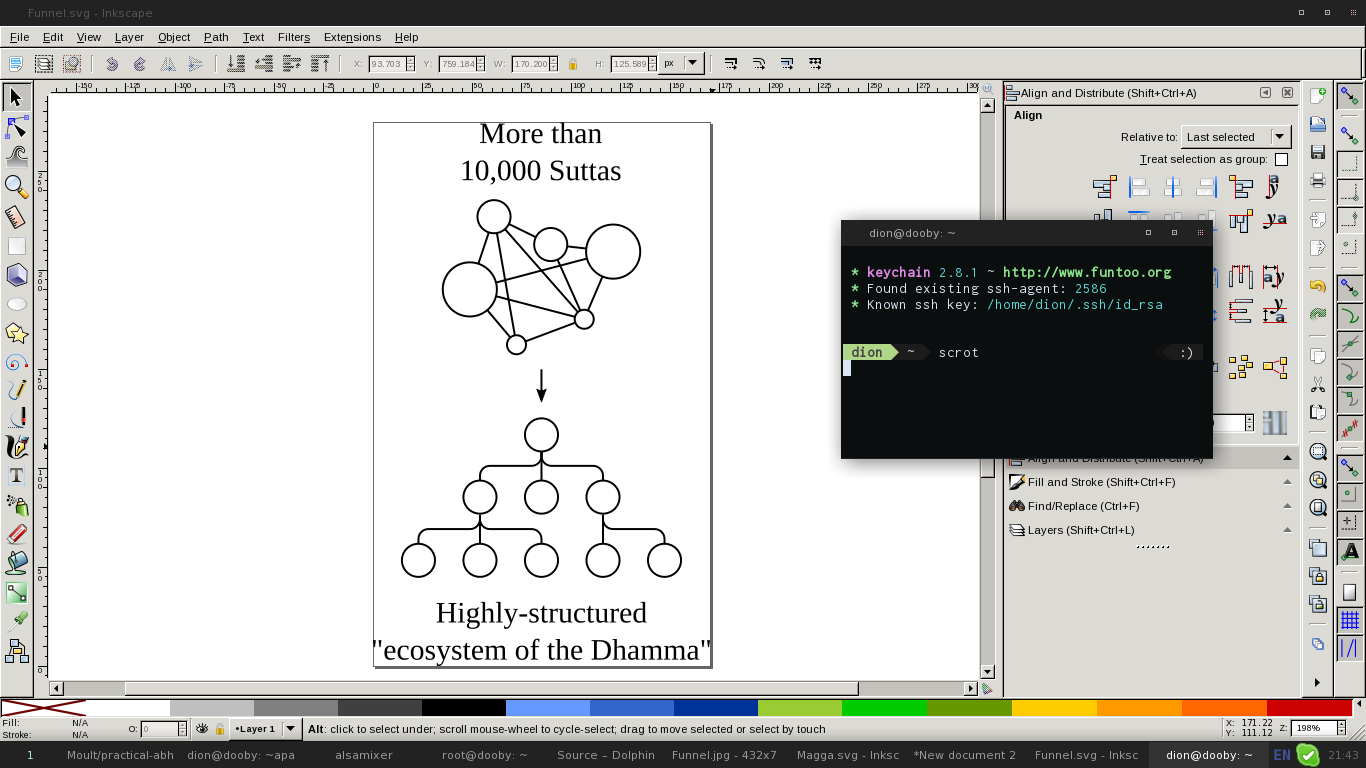Toggle snap to page border button

(1350, 592)
